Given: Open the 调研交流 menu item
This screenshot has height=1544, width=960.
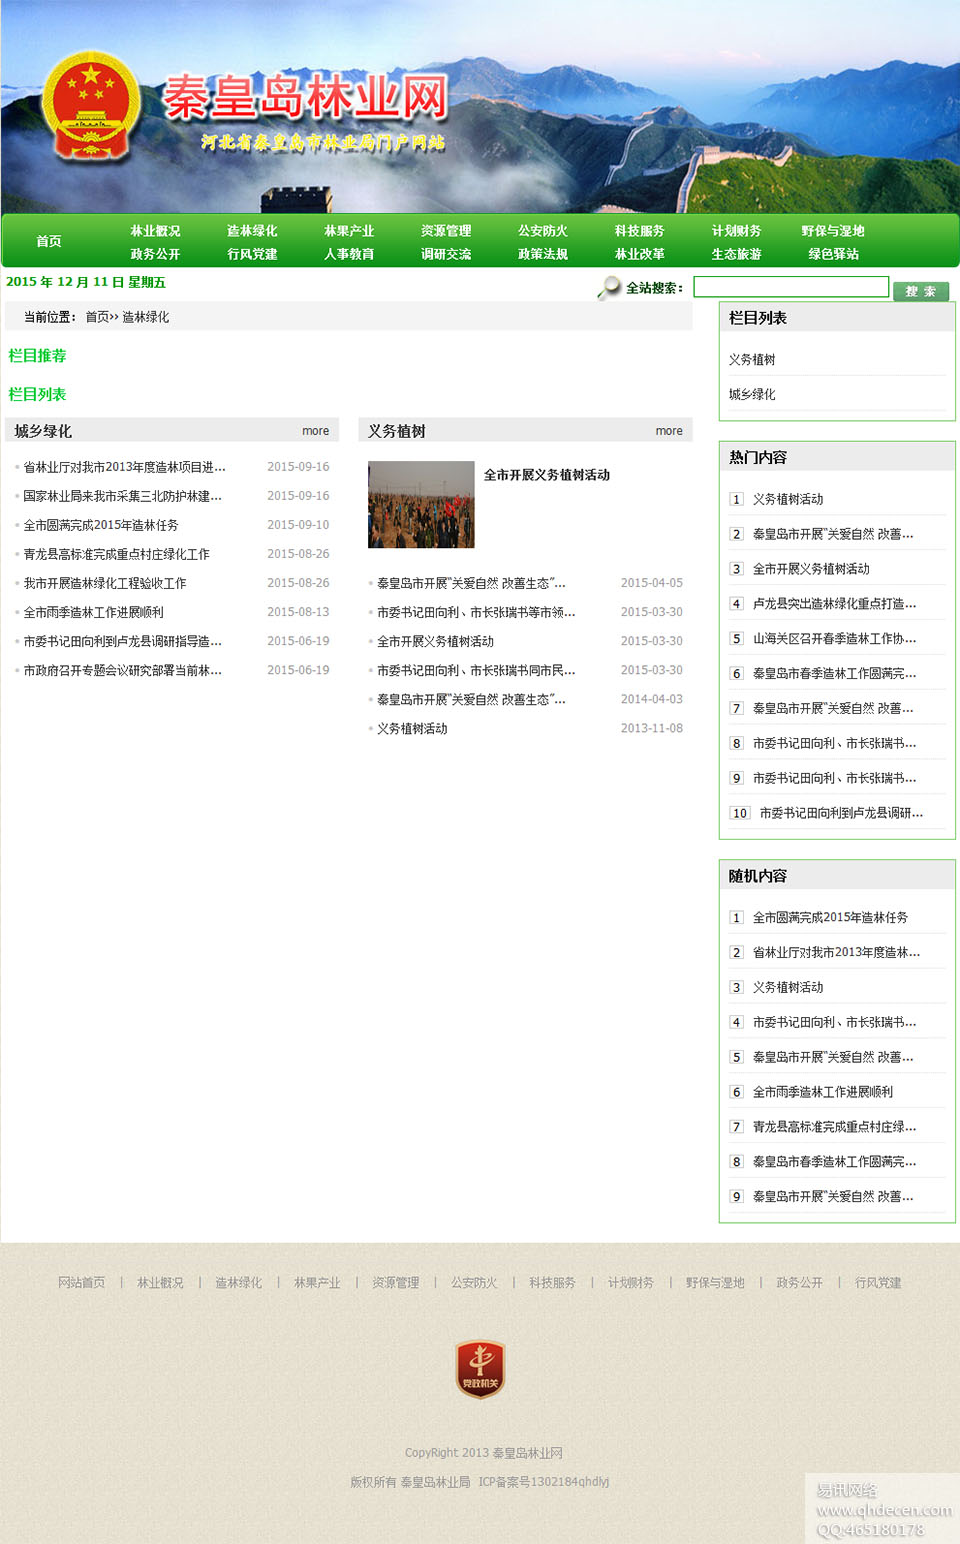Looking at the screenshot, I should click(446, 254).
